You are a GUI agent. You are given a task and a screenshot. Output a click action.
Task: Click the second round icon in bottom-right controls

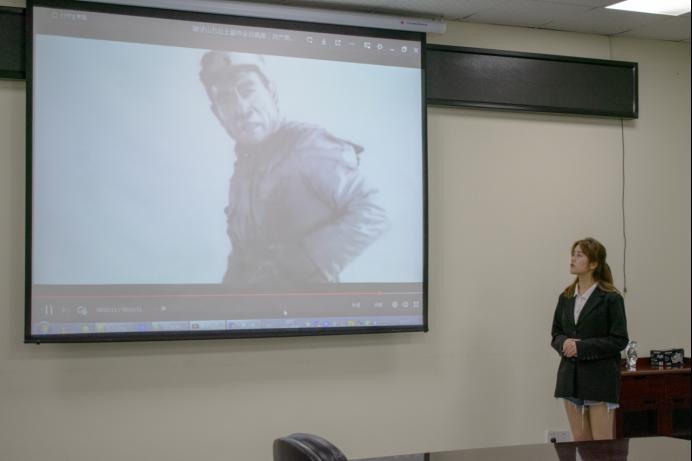[405, 305]
